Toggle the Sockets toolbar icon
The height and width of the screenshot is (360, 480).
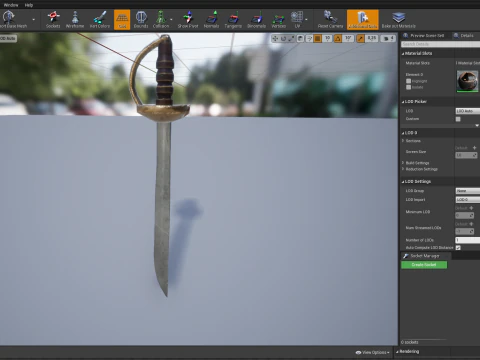[x=53, y=19]
